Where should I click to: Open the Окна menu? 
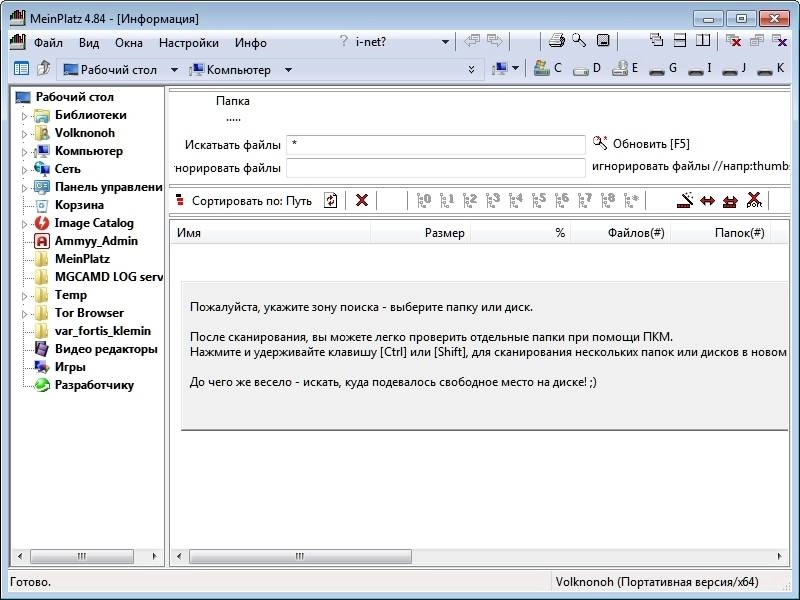click(129, 42)
